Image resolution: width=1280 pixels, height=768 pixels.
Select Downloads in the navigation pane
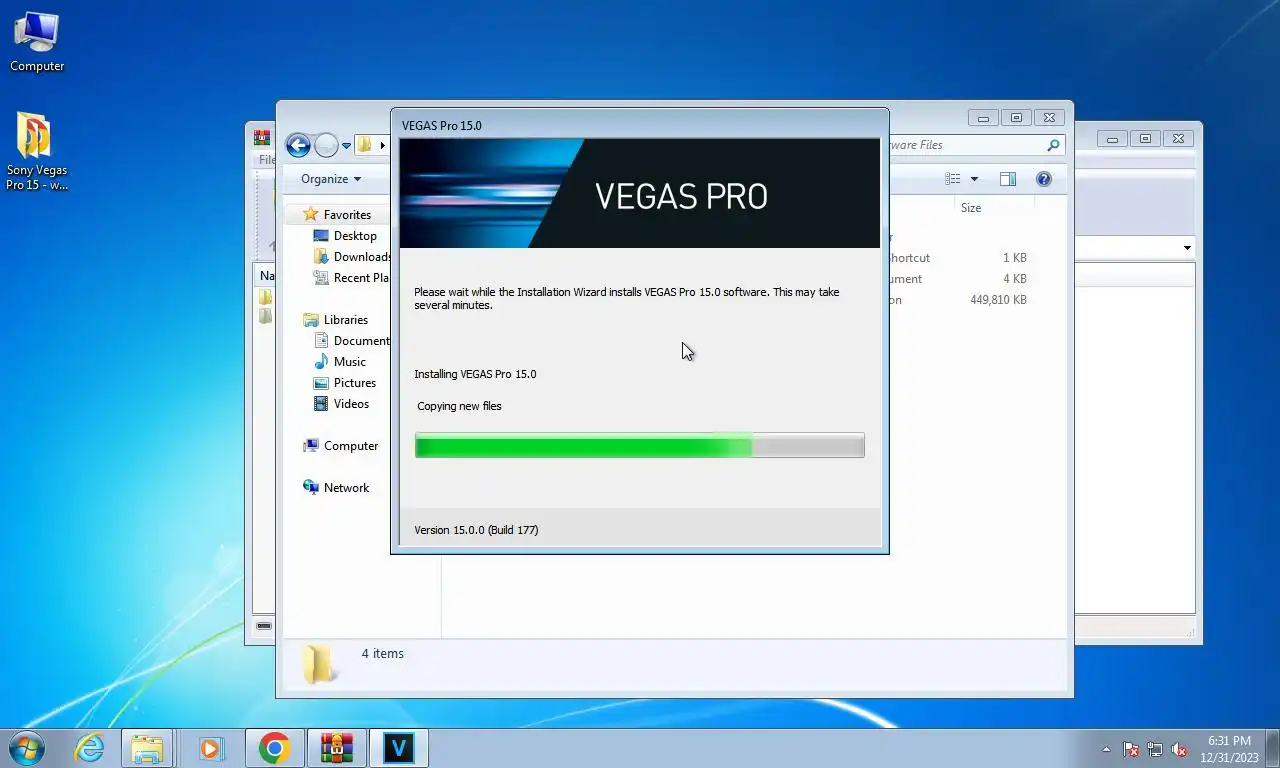[x=361, y=257]
